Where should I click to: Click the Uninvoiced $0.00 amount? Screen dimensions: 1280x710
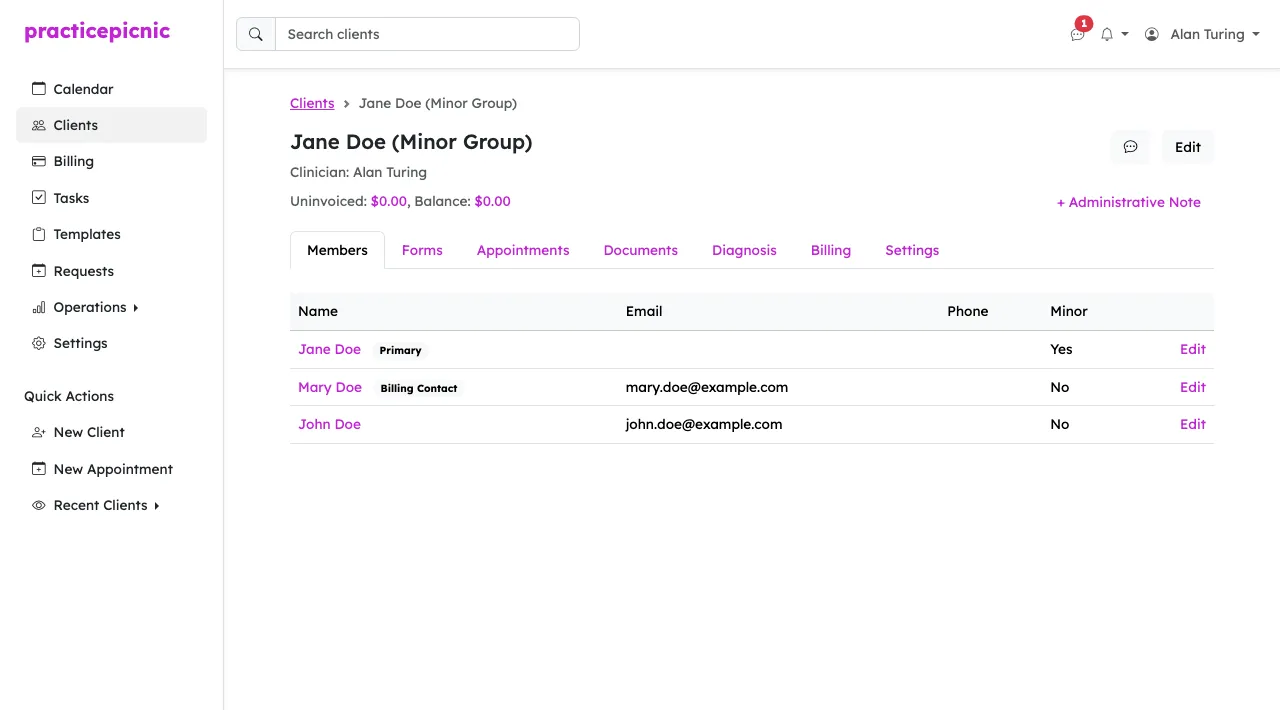389,201
